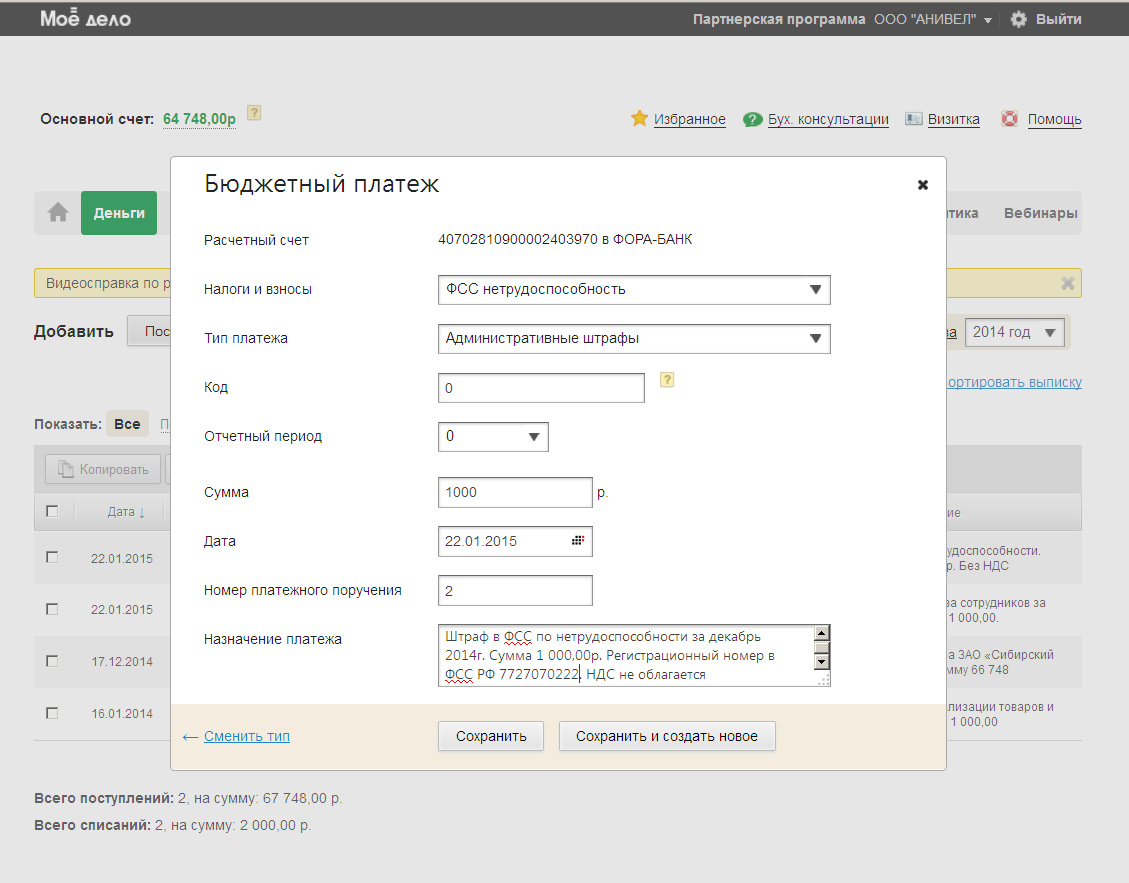Toggle the select-all checkbox in table header
The width and height of the screenshot is (1129, 883).
(x=53, y=511)
